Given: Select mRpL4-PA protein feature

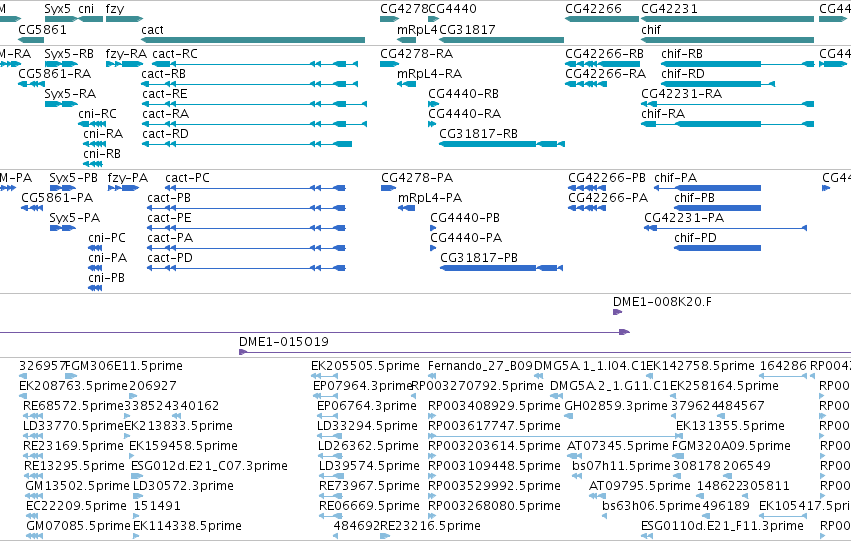Looking at the screenshot, I should click(x=407, y=208).
